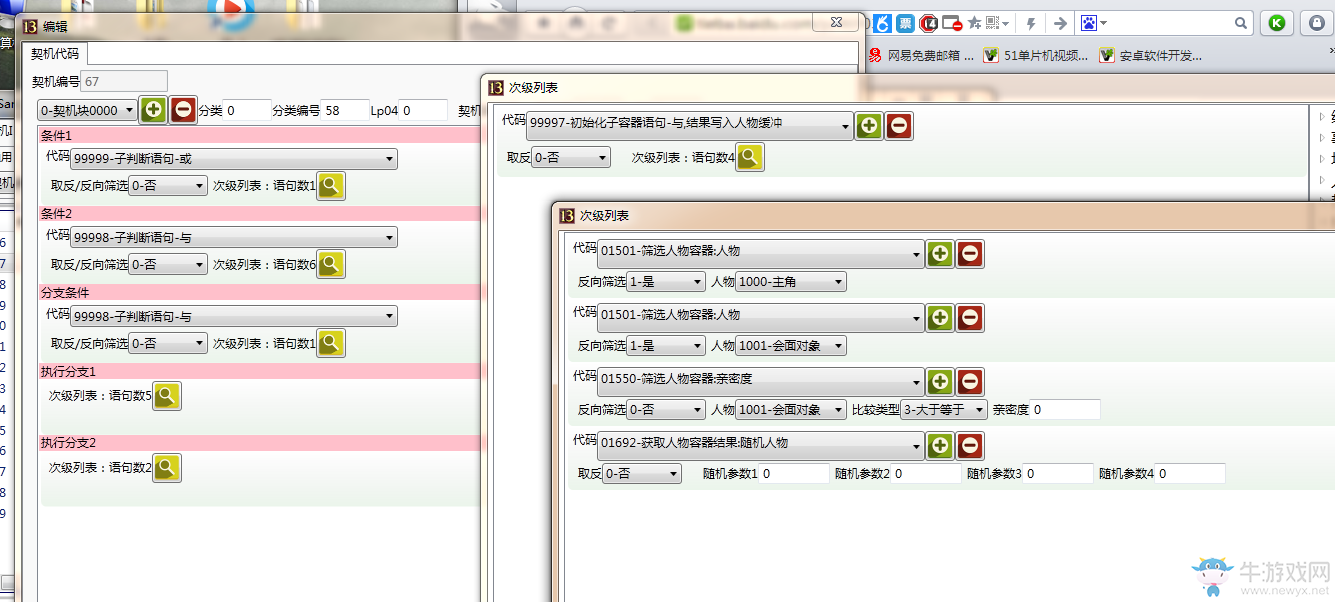Open the 99999-子判断语句-或 code dropdown

click(232, 158)
